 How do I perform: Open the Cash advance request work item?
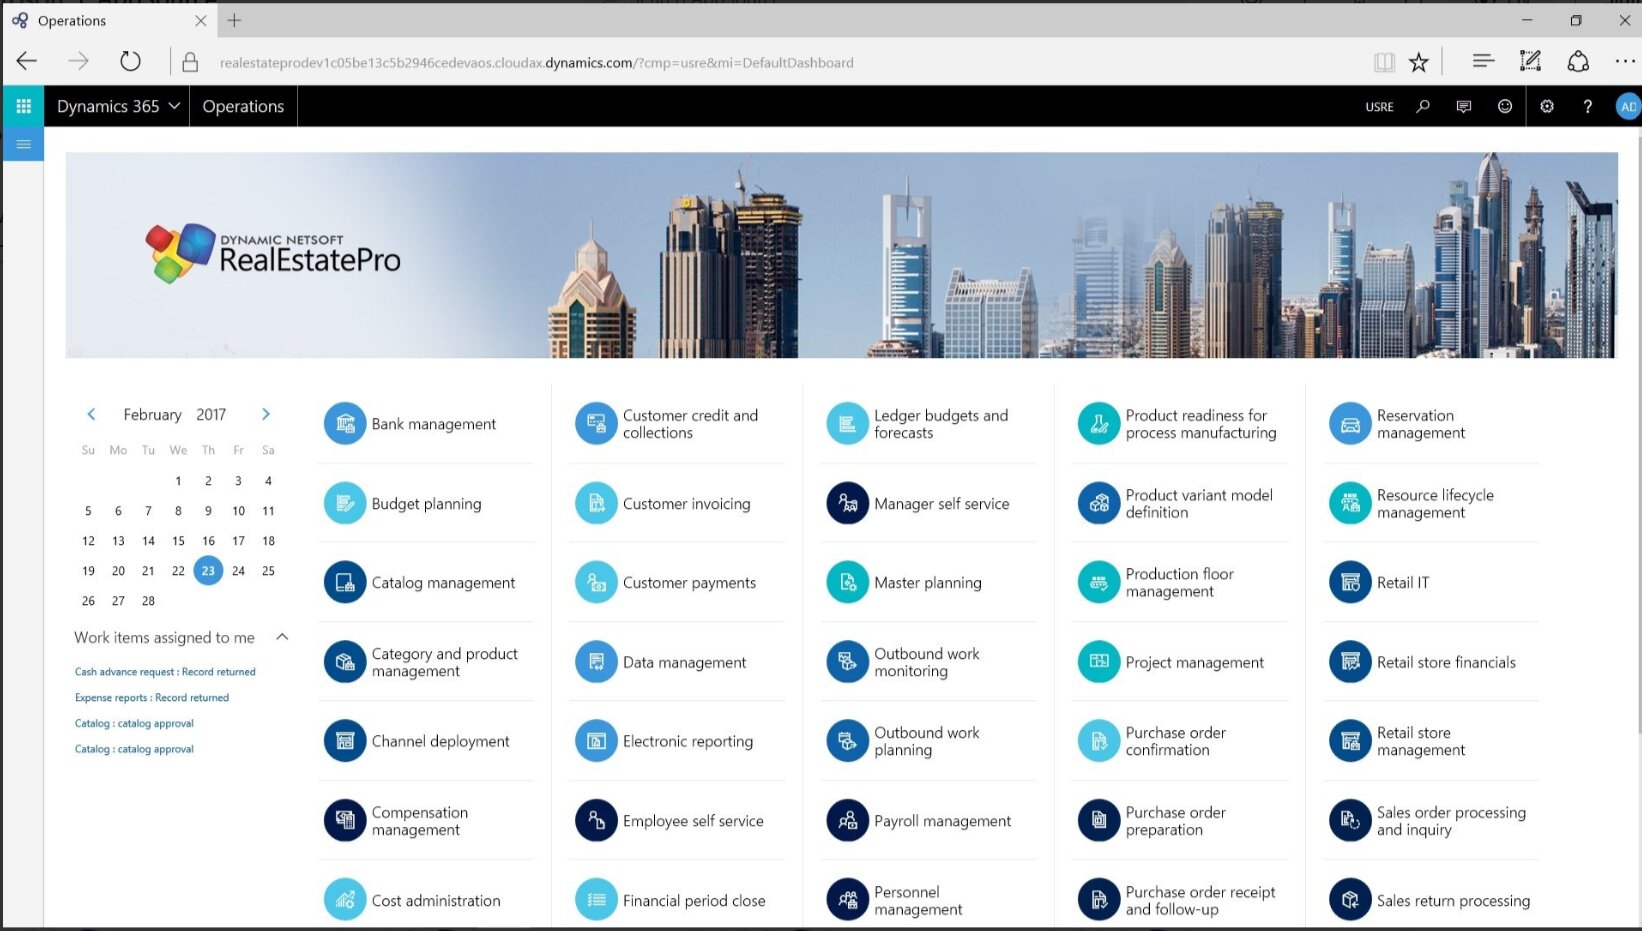pyautogui.click(x=165, y=672)
